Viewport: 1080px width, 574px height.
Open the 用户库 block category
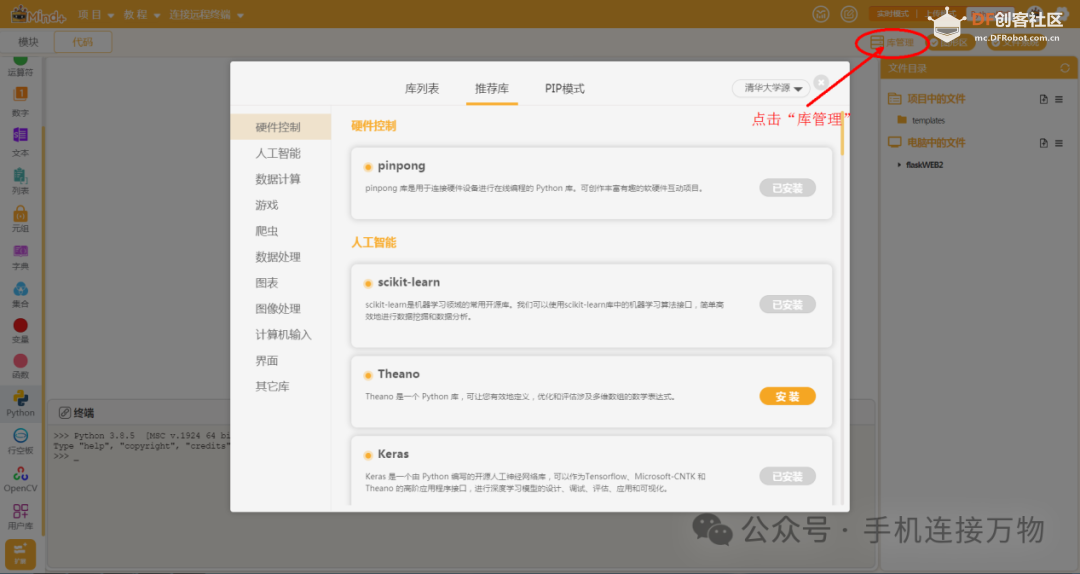pos(20,517)
